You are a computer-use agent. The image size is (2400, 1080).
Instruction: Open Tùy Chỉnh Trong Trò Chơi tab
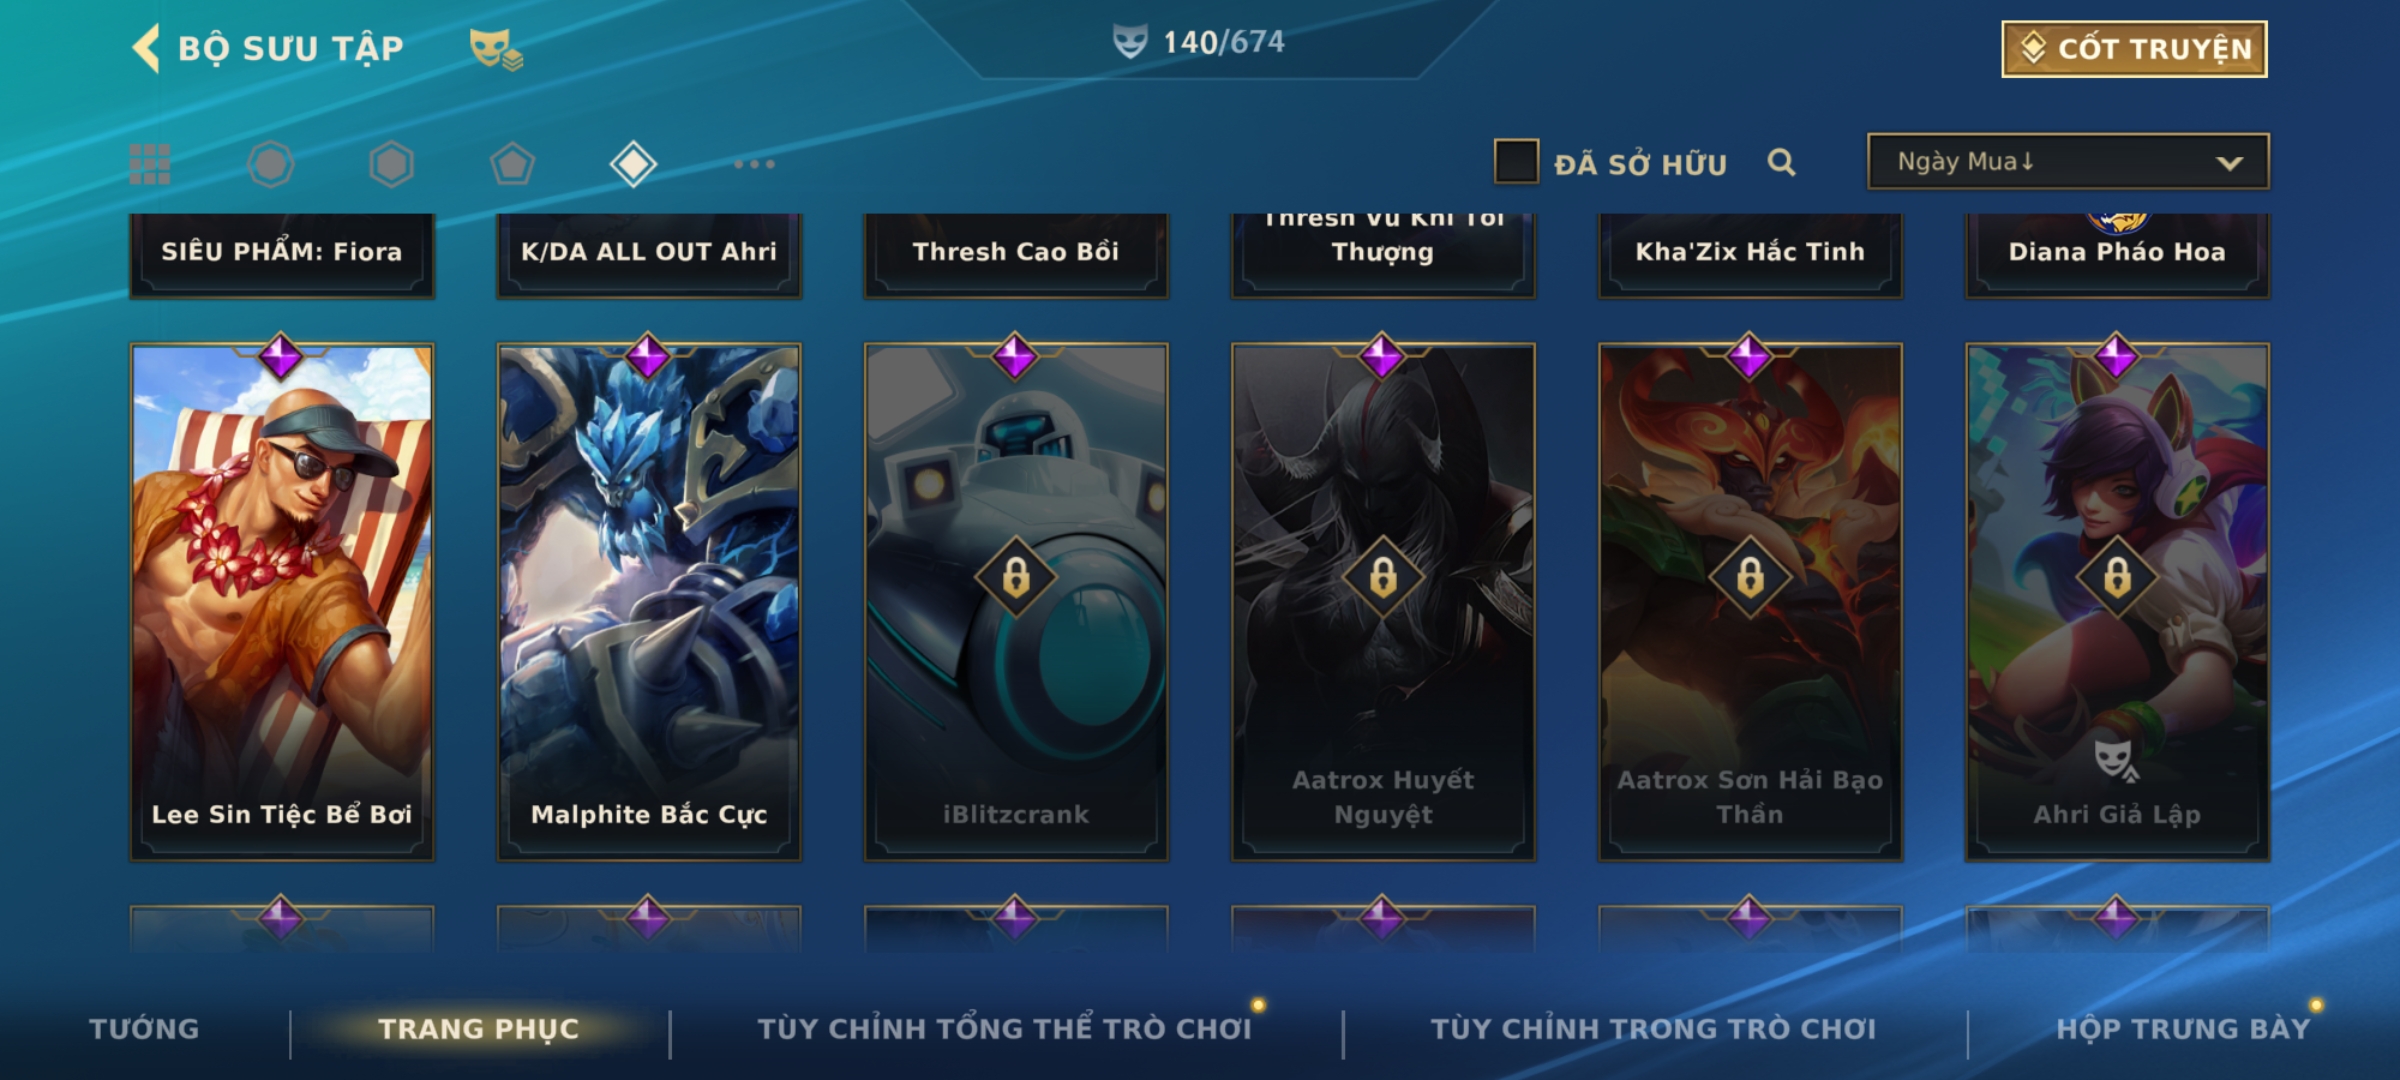point(1653,1028)
